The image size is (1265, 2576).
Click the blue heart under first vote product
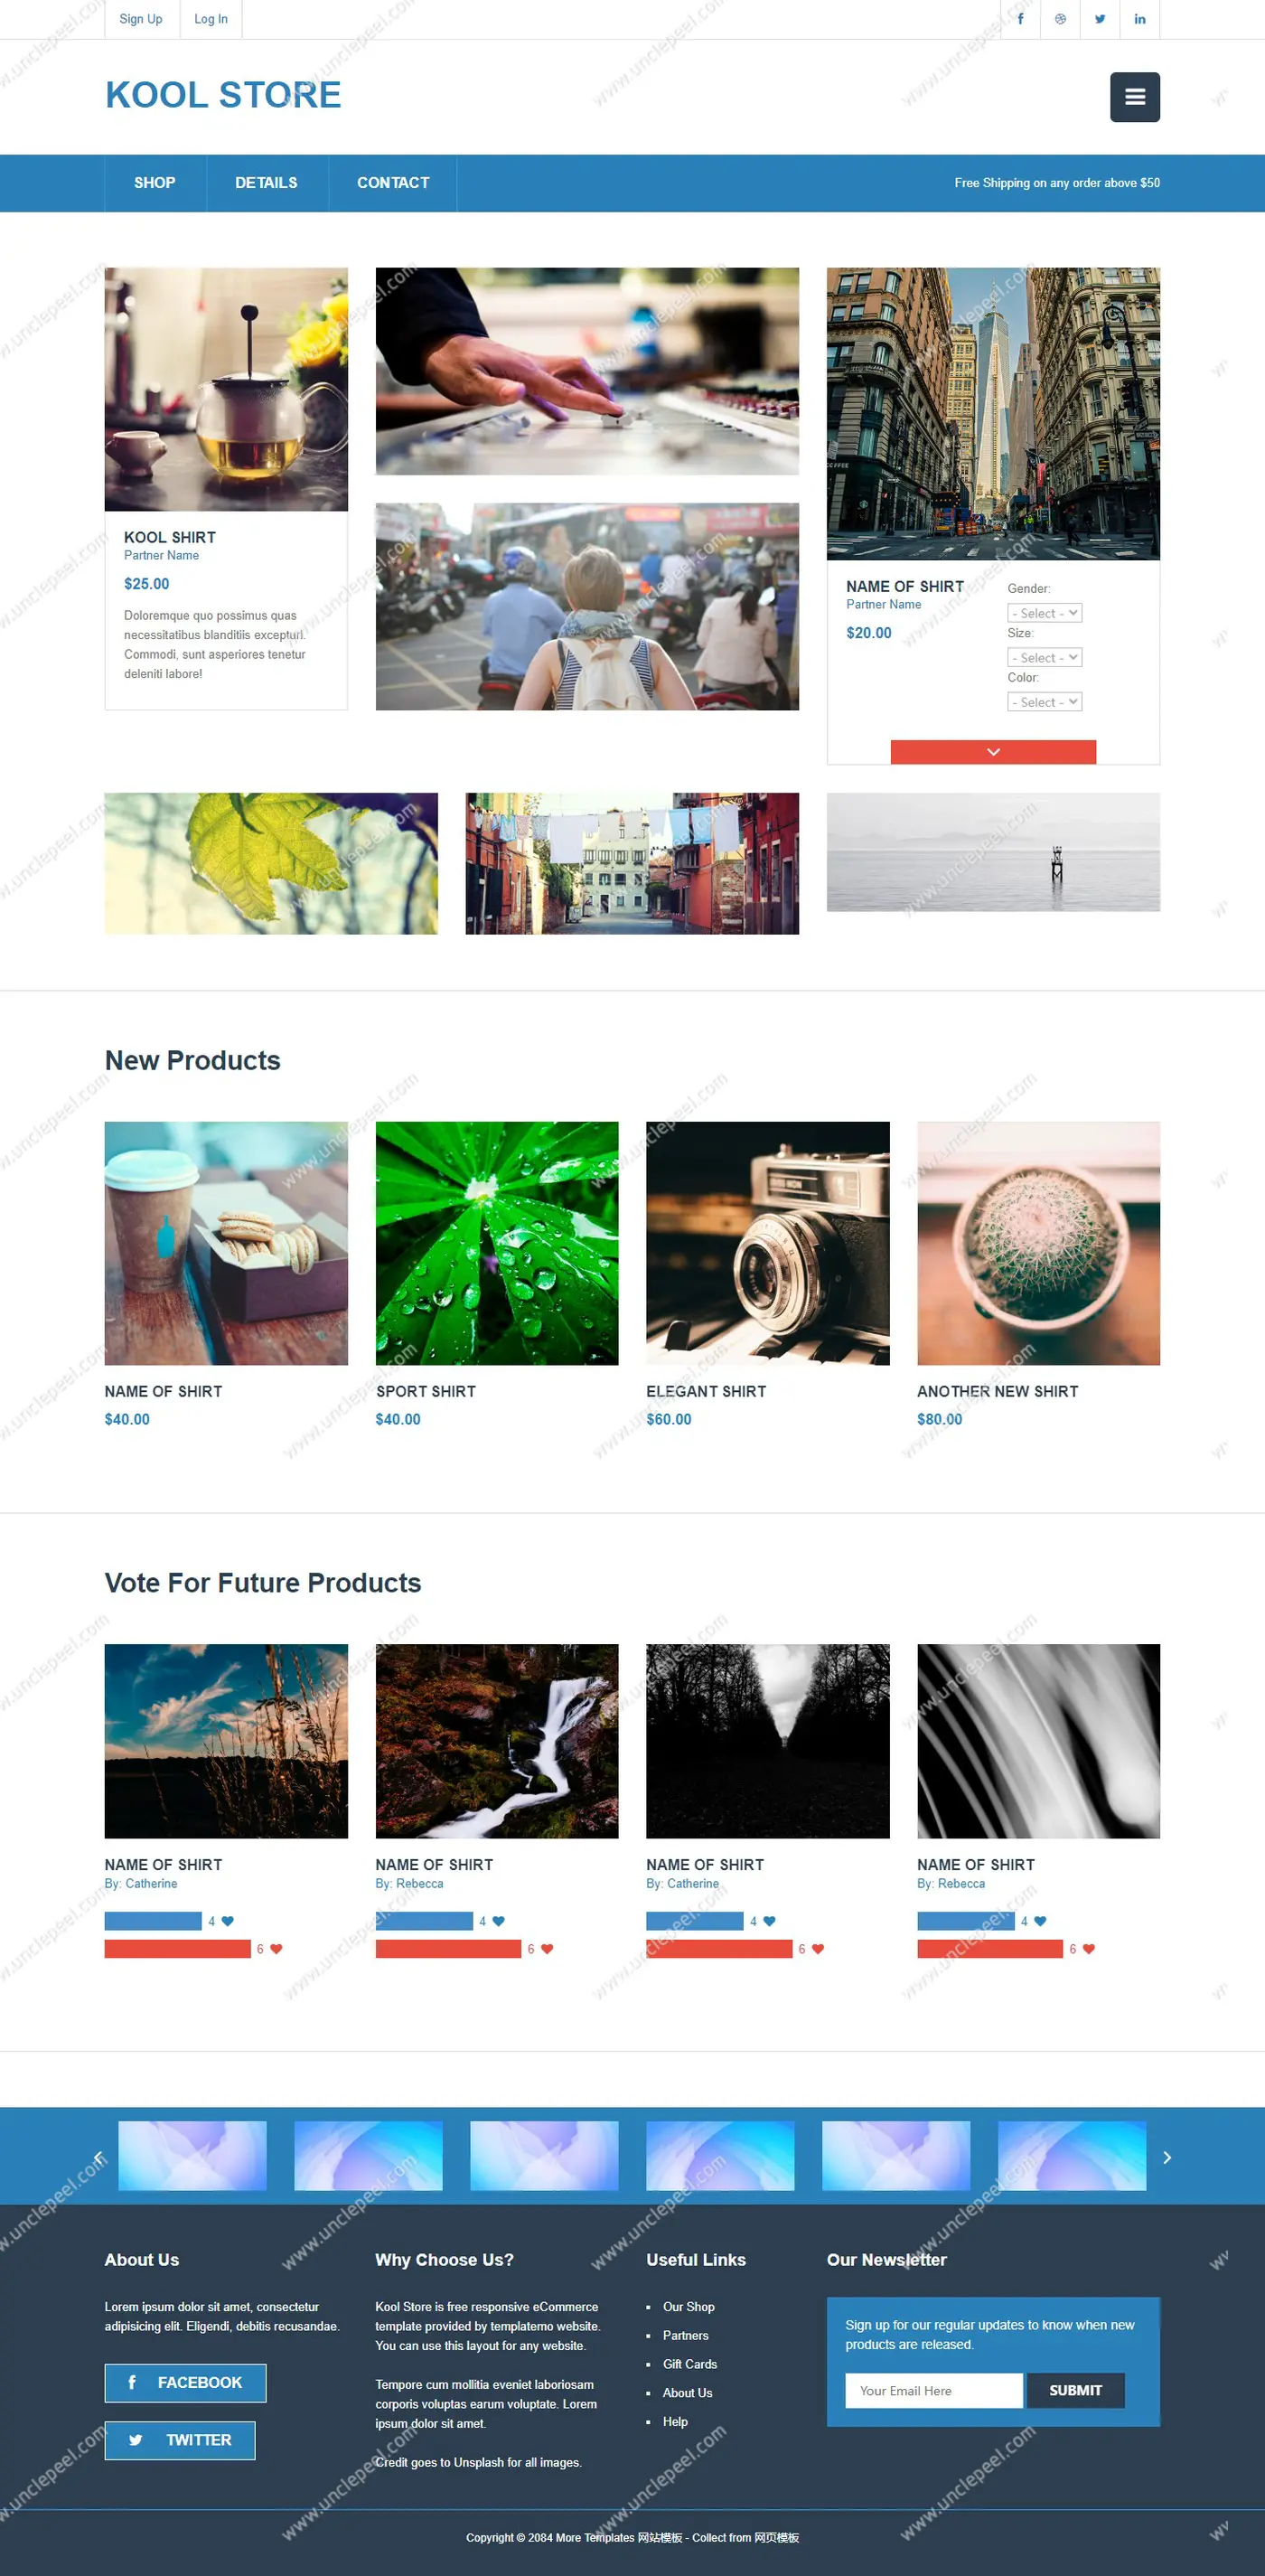tap(228, 1921)
